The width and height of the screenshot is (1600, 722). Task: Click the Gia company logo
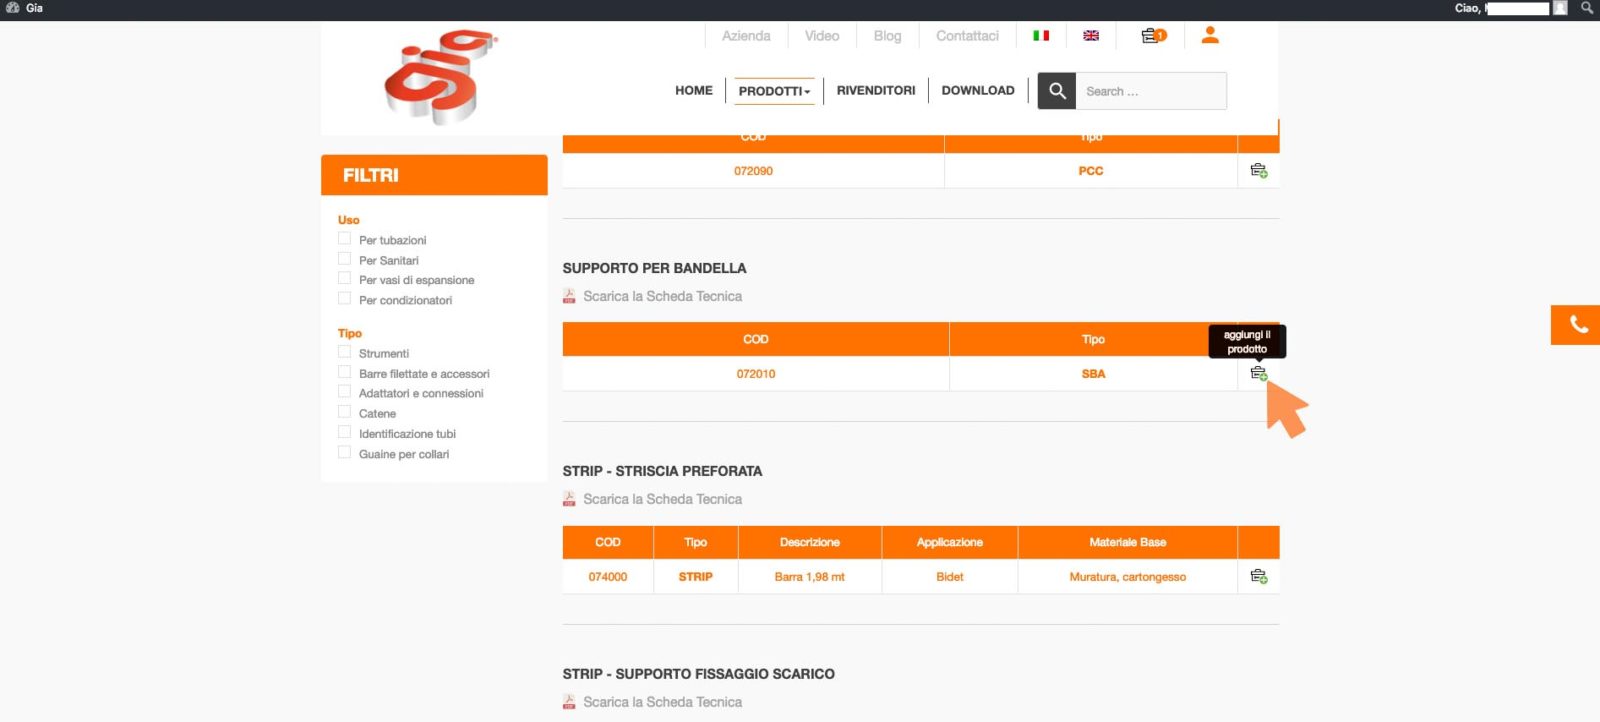pyautogui.click(x=440, y=77)
